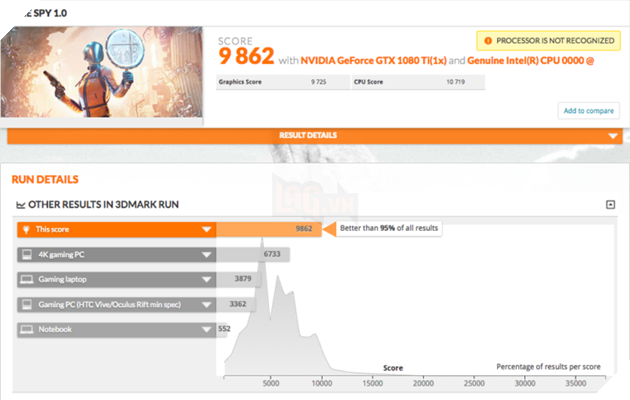Select the Gaming laptop label
Viewport: 630px width, 400px height.
[62, 280]
